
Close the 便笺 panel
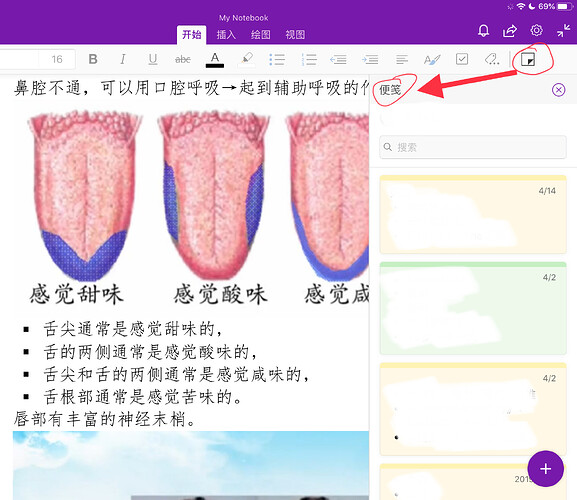tap(559, 90)
